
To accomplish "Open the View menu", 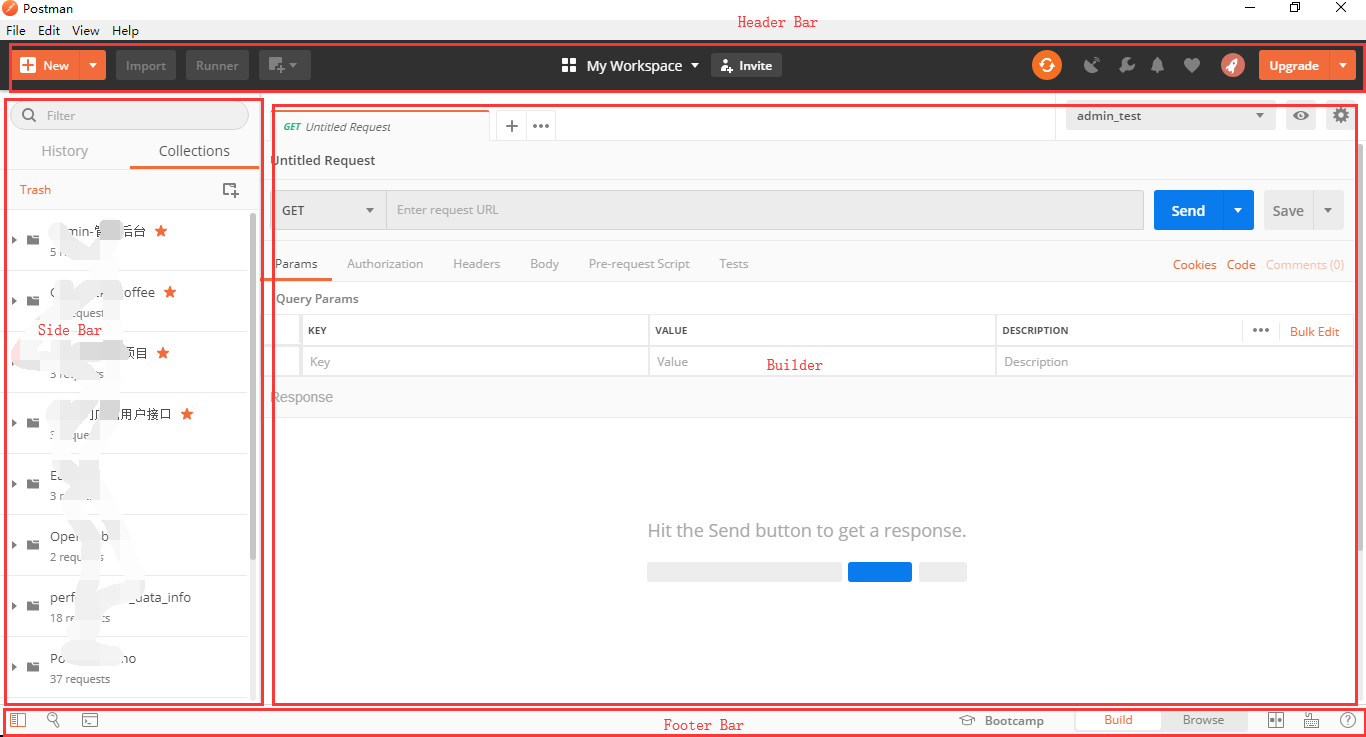I will tap(86, 31).
